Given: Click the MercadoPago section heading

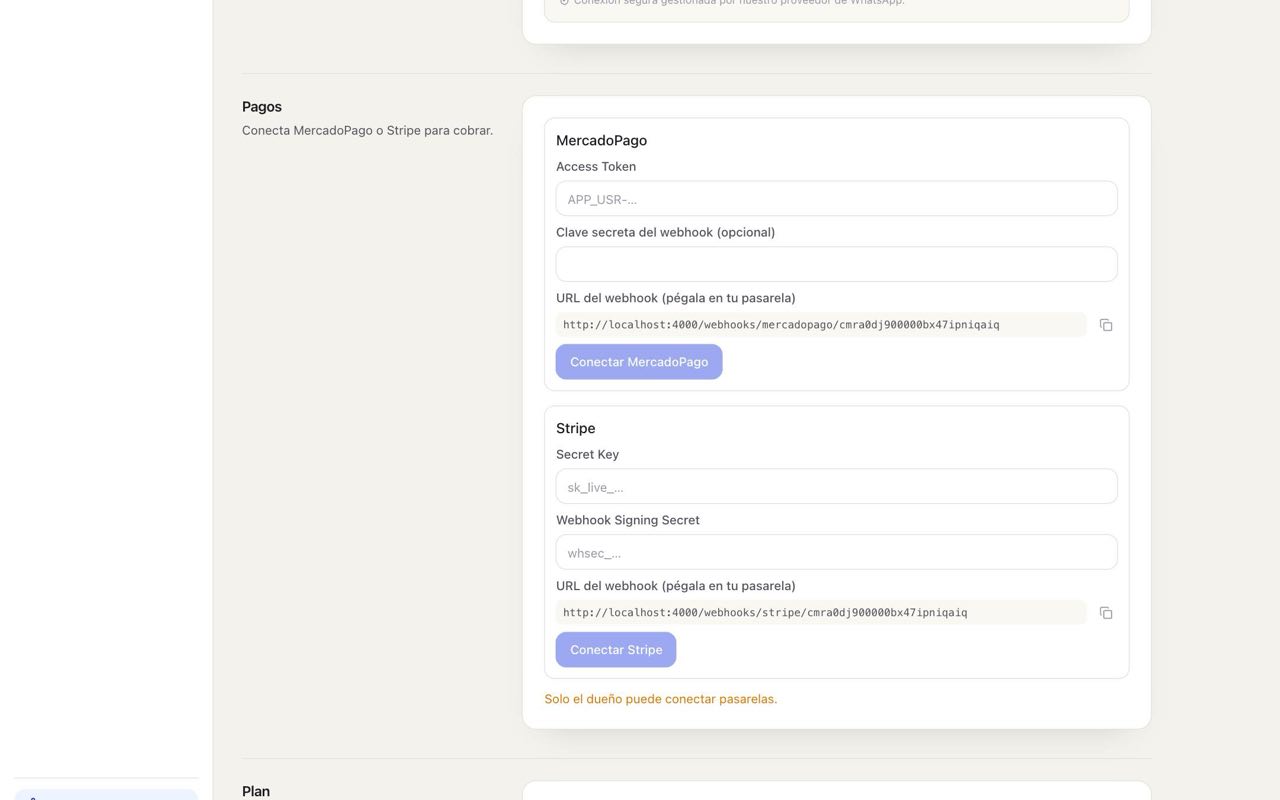Looking at the screenshot, I should pos(601,141).
